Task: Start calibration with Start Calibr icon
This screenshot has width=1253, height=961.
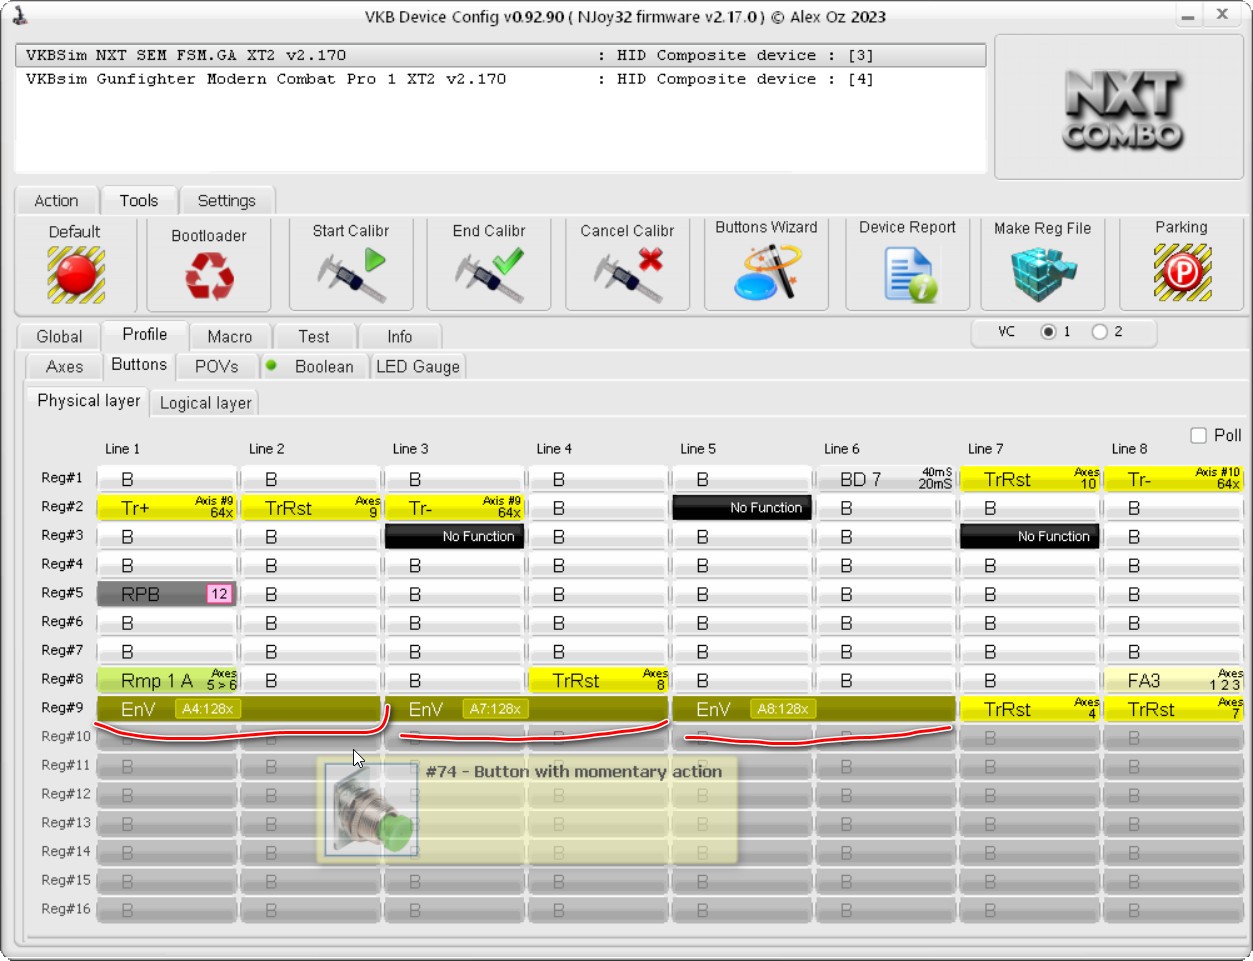Action: pos(351,275)
